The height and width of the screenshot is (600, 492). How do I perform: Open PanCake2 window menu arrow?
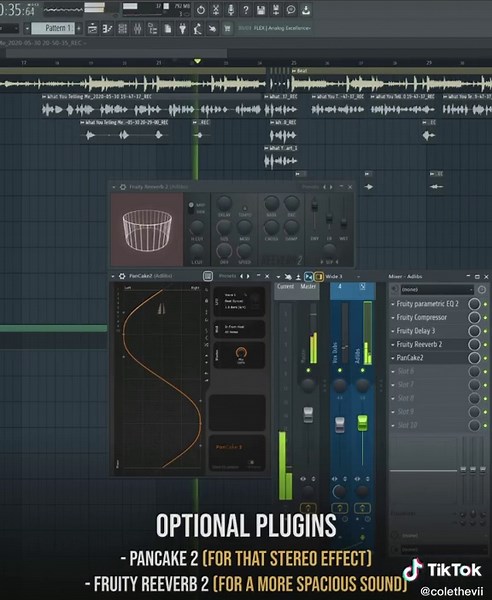(x=113, y=276)
